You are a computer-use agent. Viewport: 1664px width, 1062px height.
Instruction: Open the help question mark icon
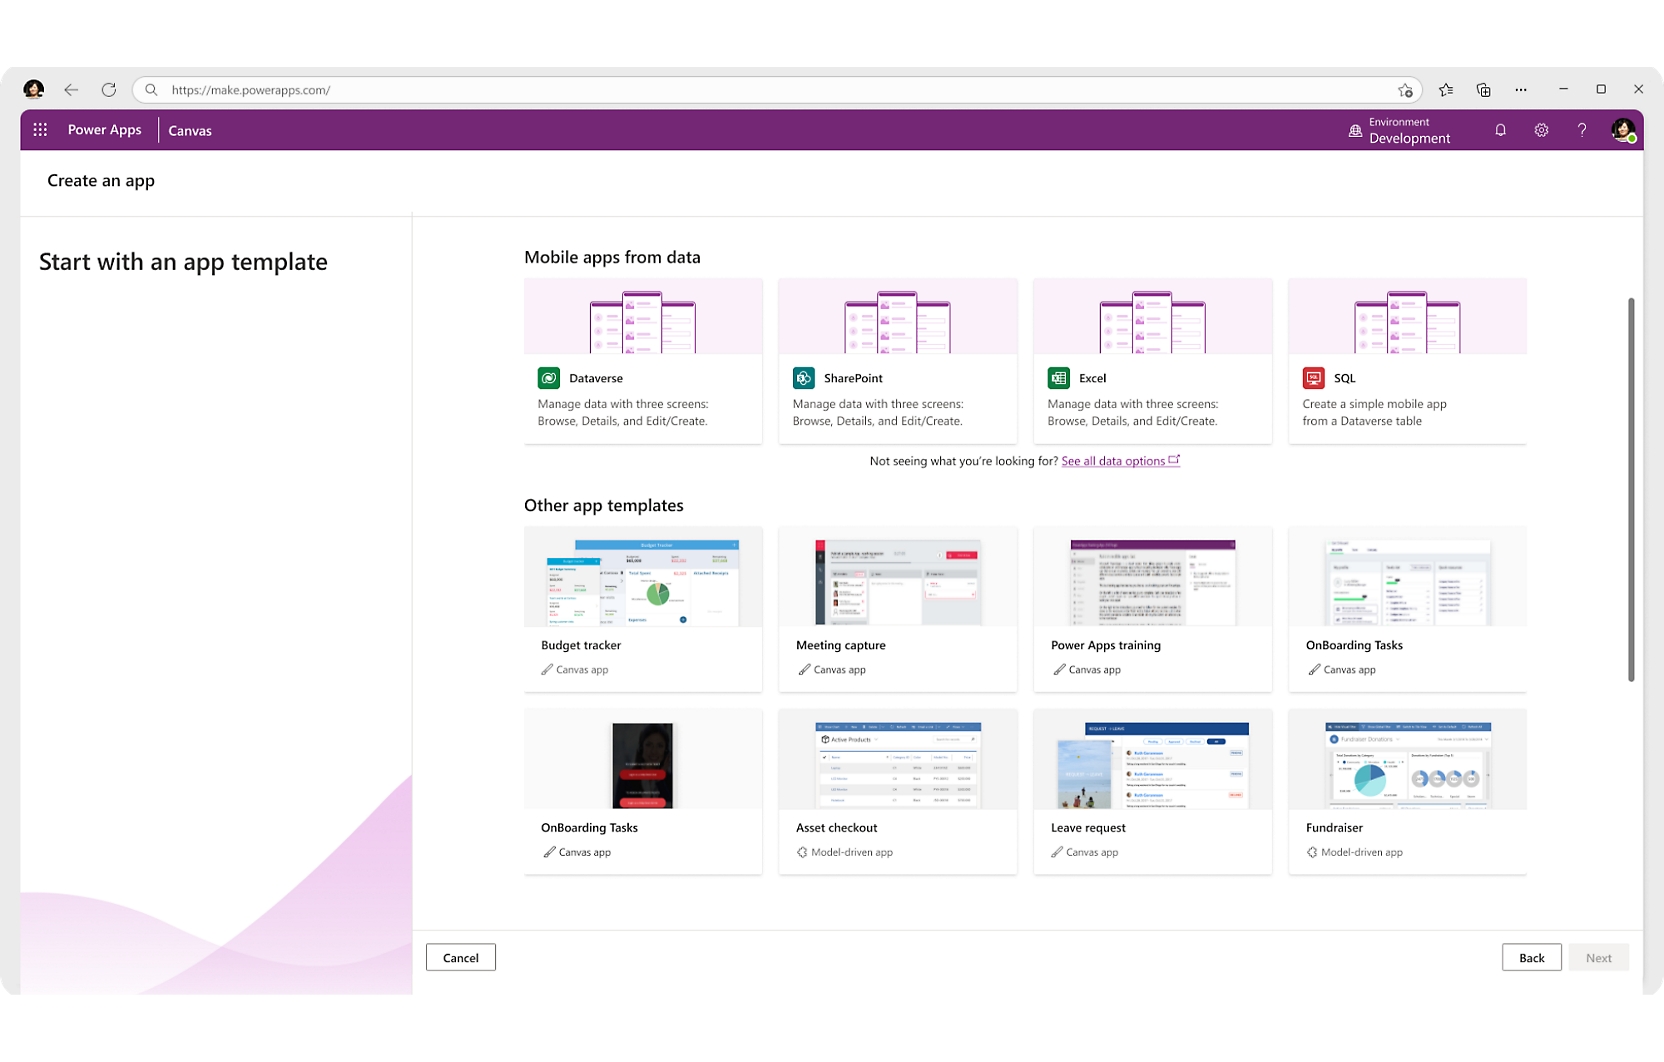(x=1582, y=130)
